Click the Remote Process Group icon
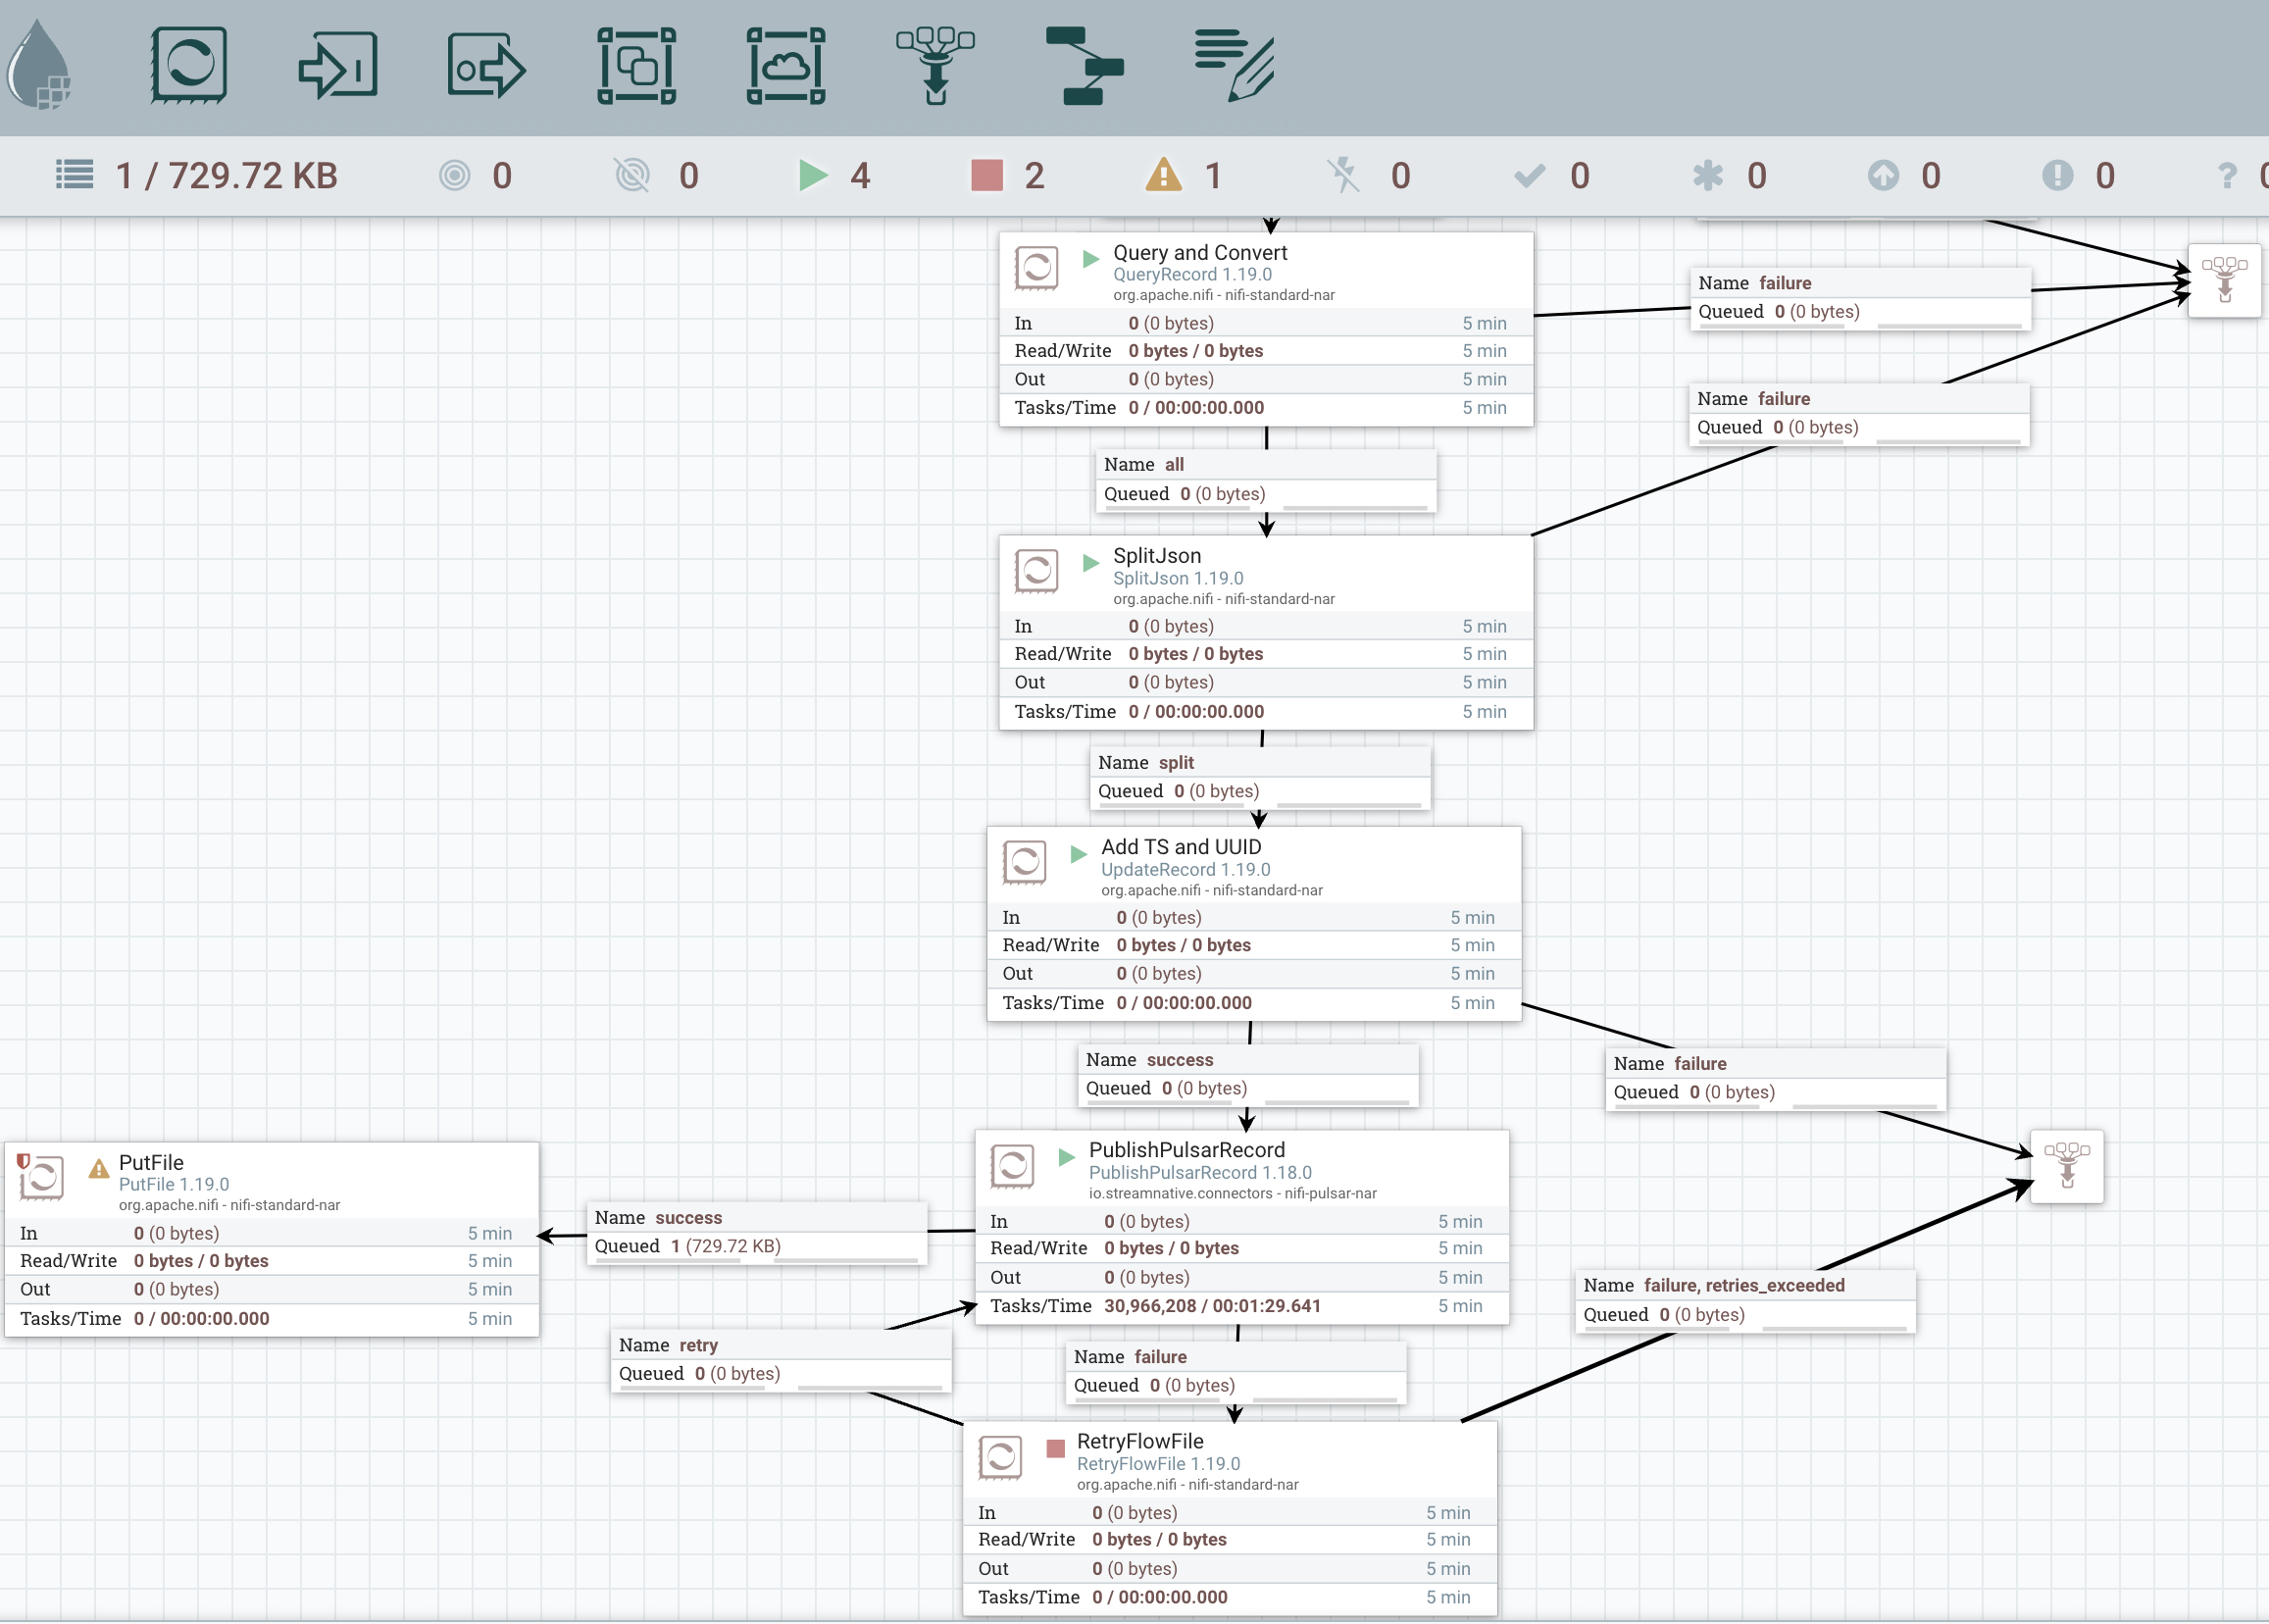This screenshot has height=1624, width=2269. pyautogui.click(x=786, y=66)
